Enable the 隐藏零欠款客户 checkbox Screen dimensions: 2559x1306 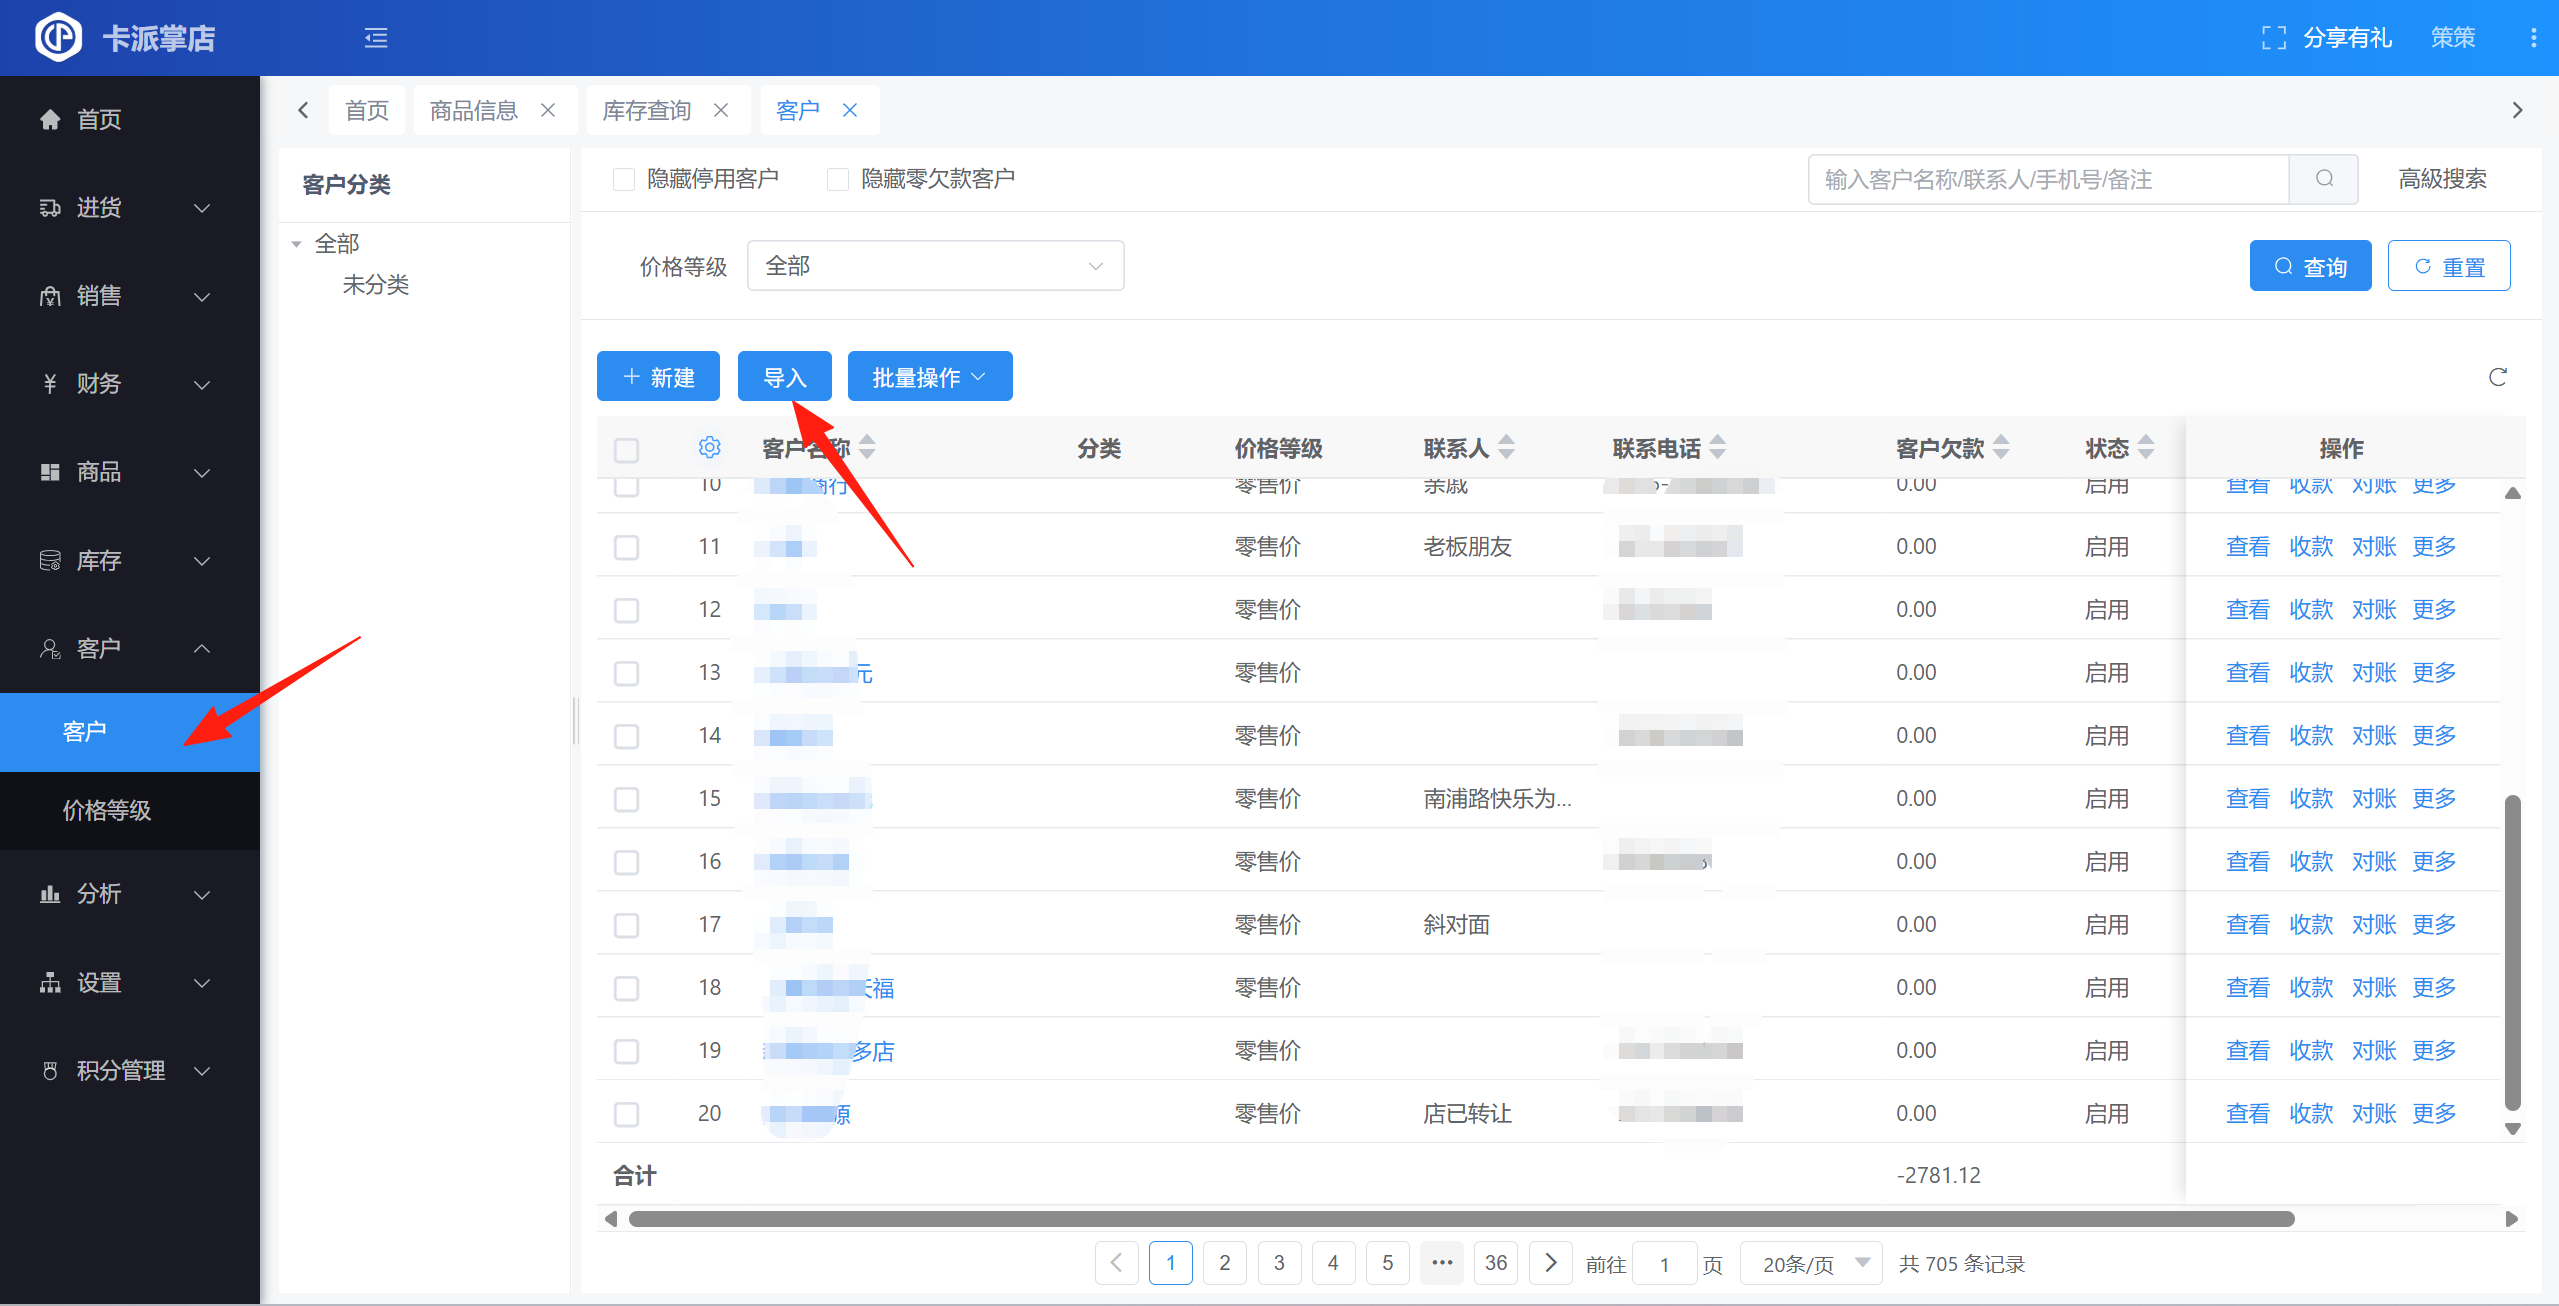pyautogui.click(x=838, y=179)
